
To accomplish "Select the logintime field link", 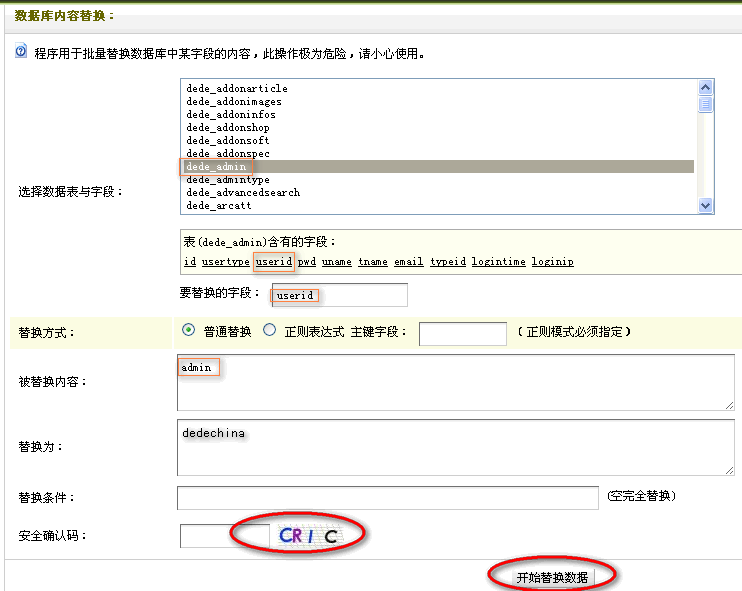I will 498,262.
